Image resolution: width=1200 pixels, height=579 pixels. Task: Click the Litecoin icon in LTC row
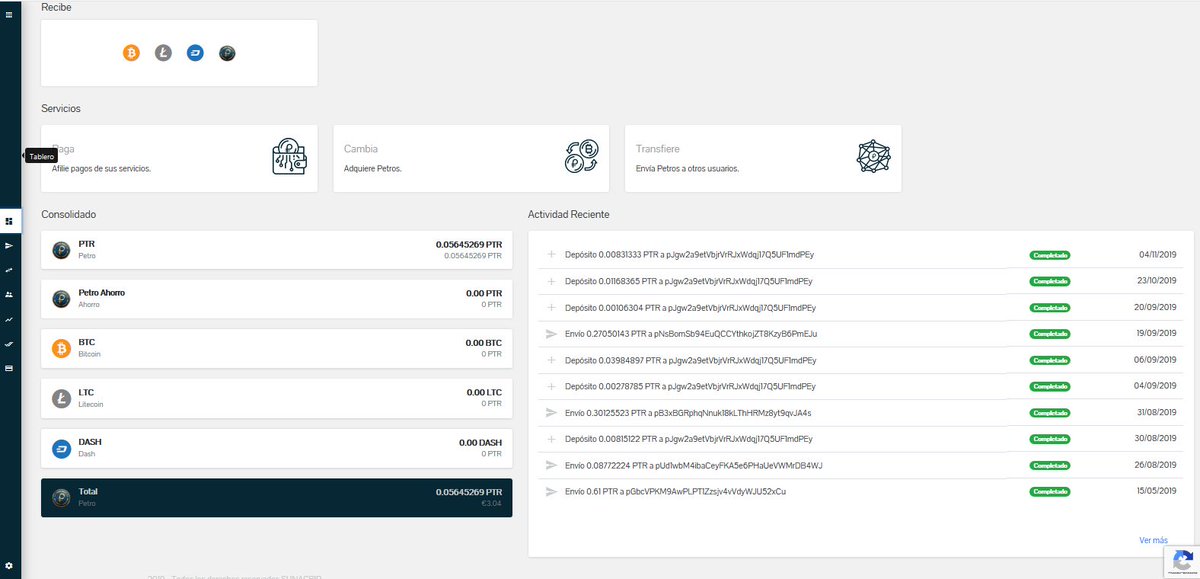[x=61, y=399]
